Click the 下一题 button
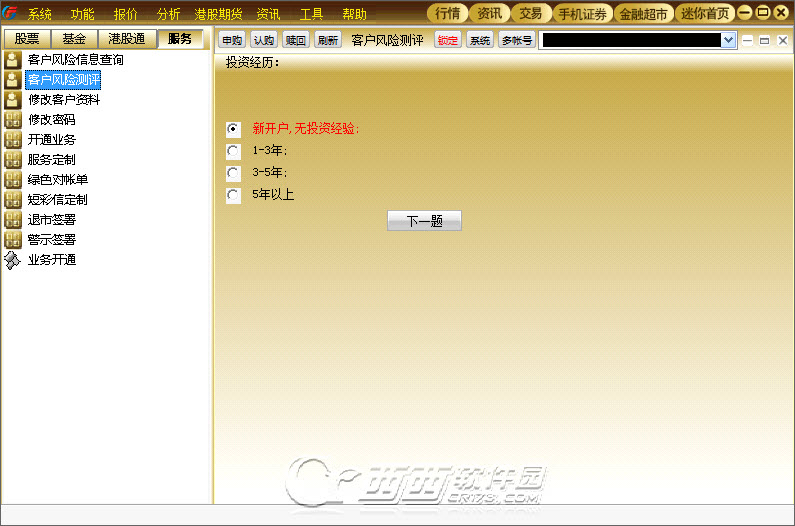The image size is (795, 526). coord(424,221)
